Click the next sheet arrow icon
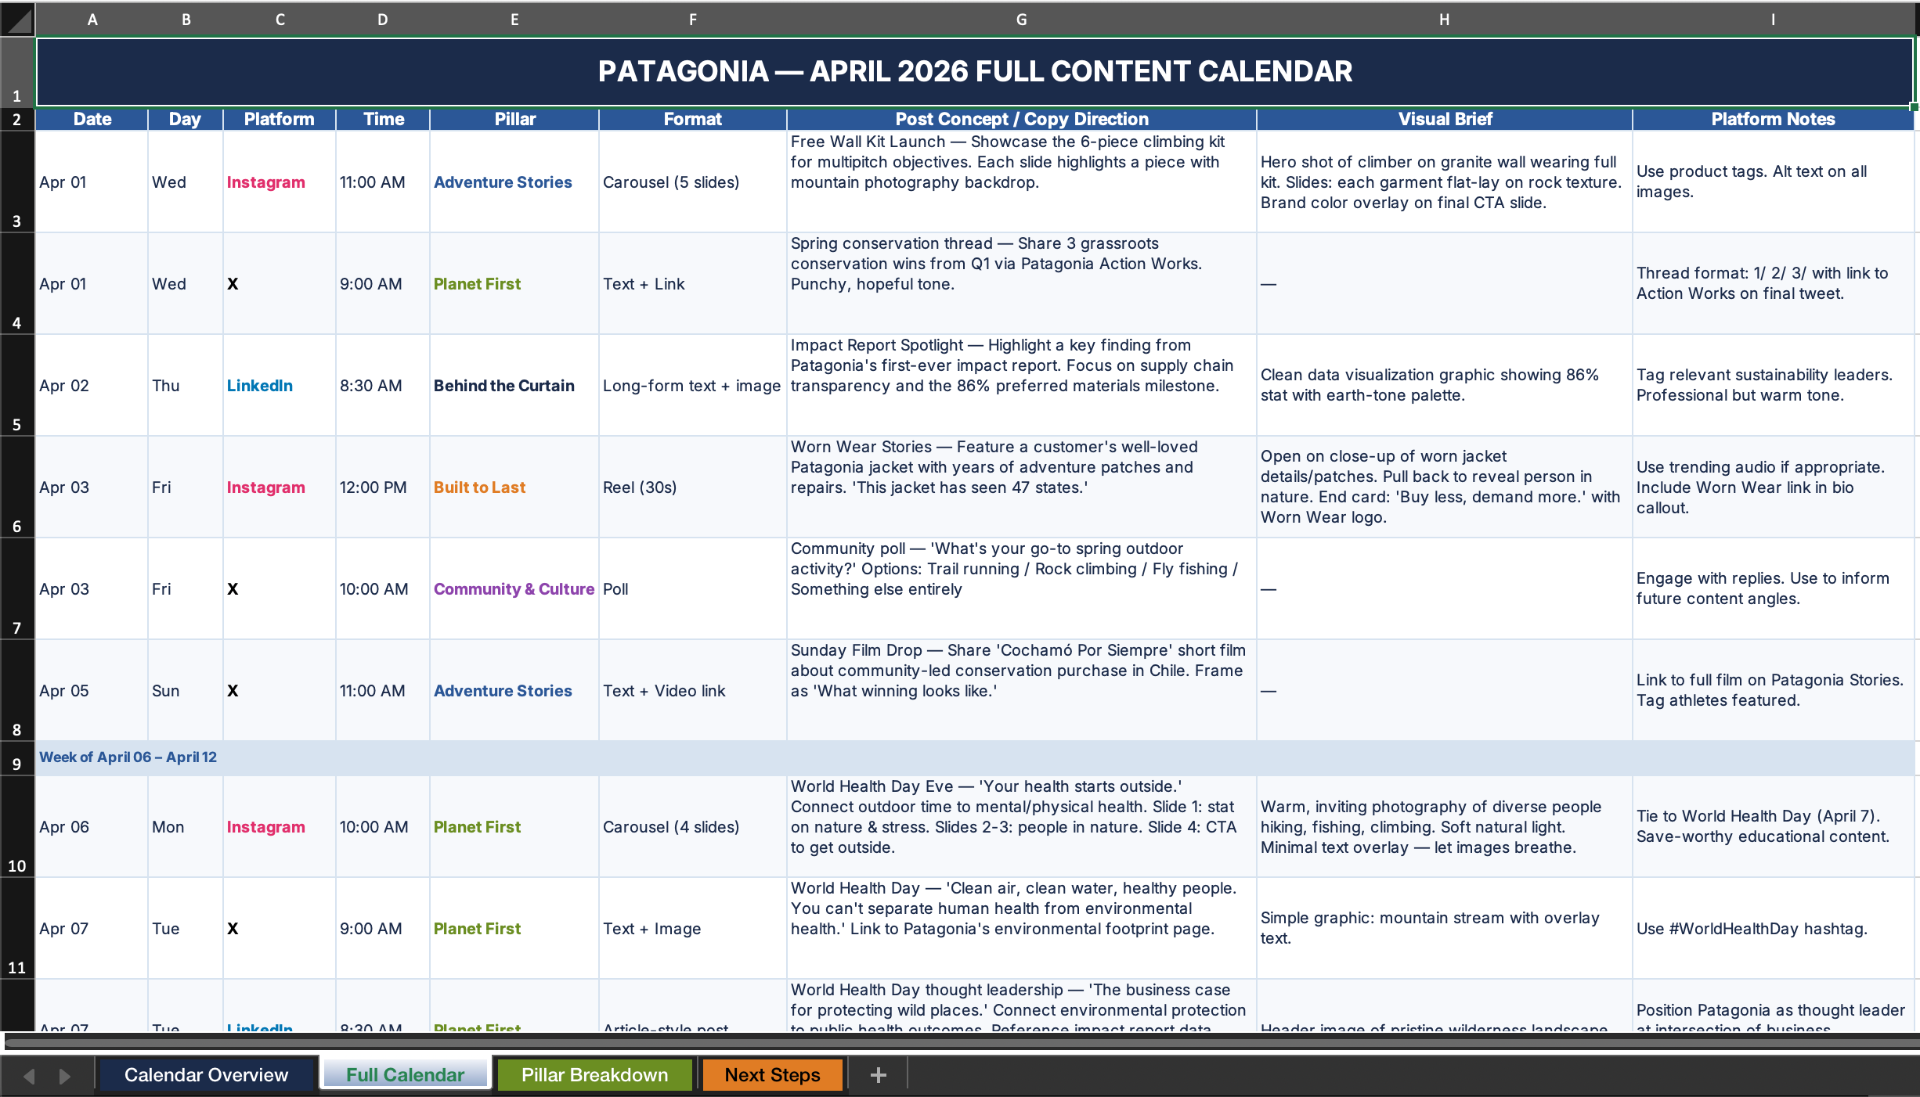Viewport: 1920px width, 1097px height. pos(65,1076)
